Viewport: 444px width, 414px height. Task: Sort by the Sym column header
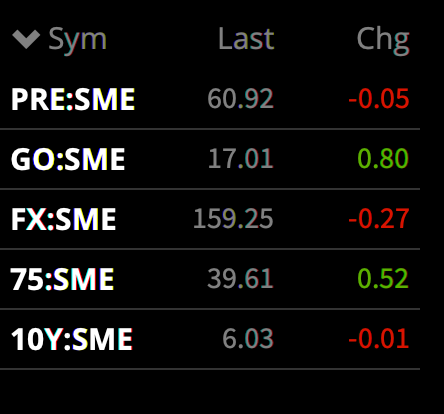pos(77,41)
